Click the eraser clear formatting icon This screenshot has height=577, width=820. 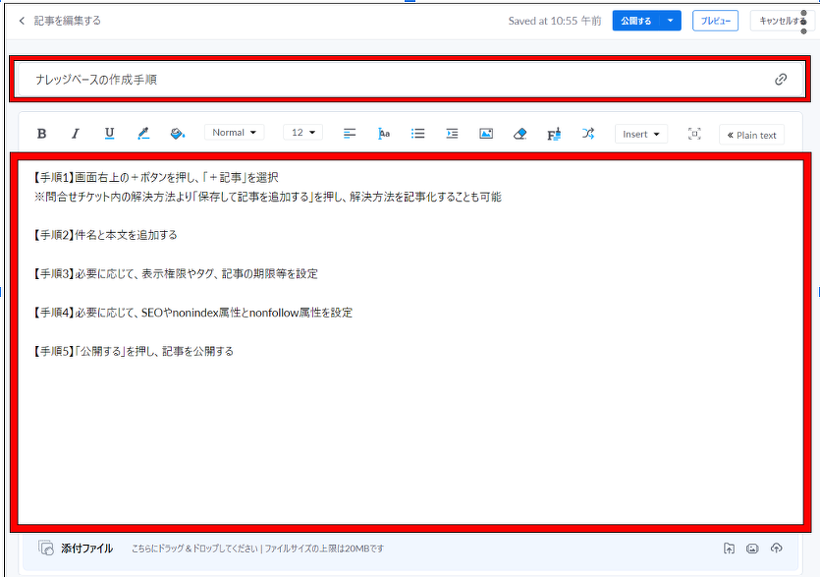tap(519, 134)
